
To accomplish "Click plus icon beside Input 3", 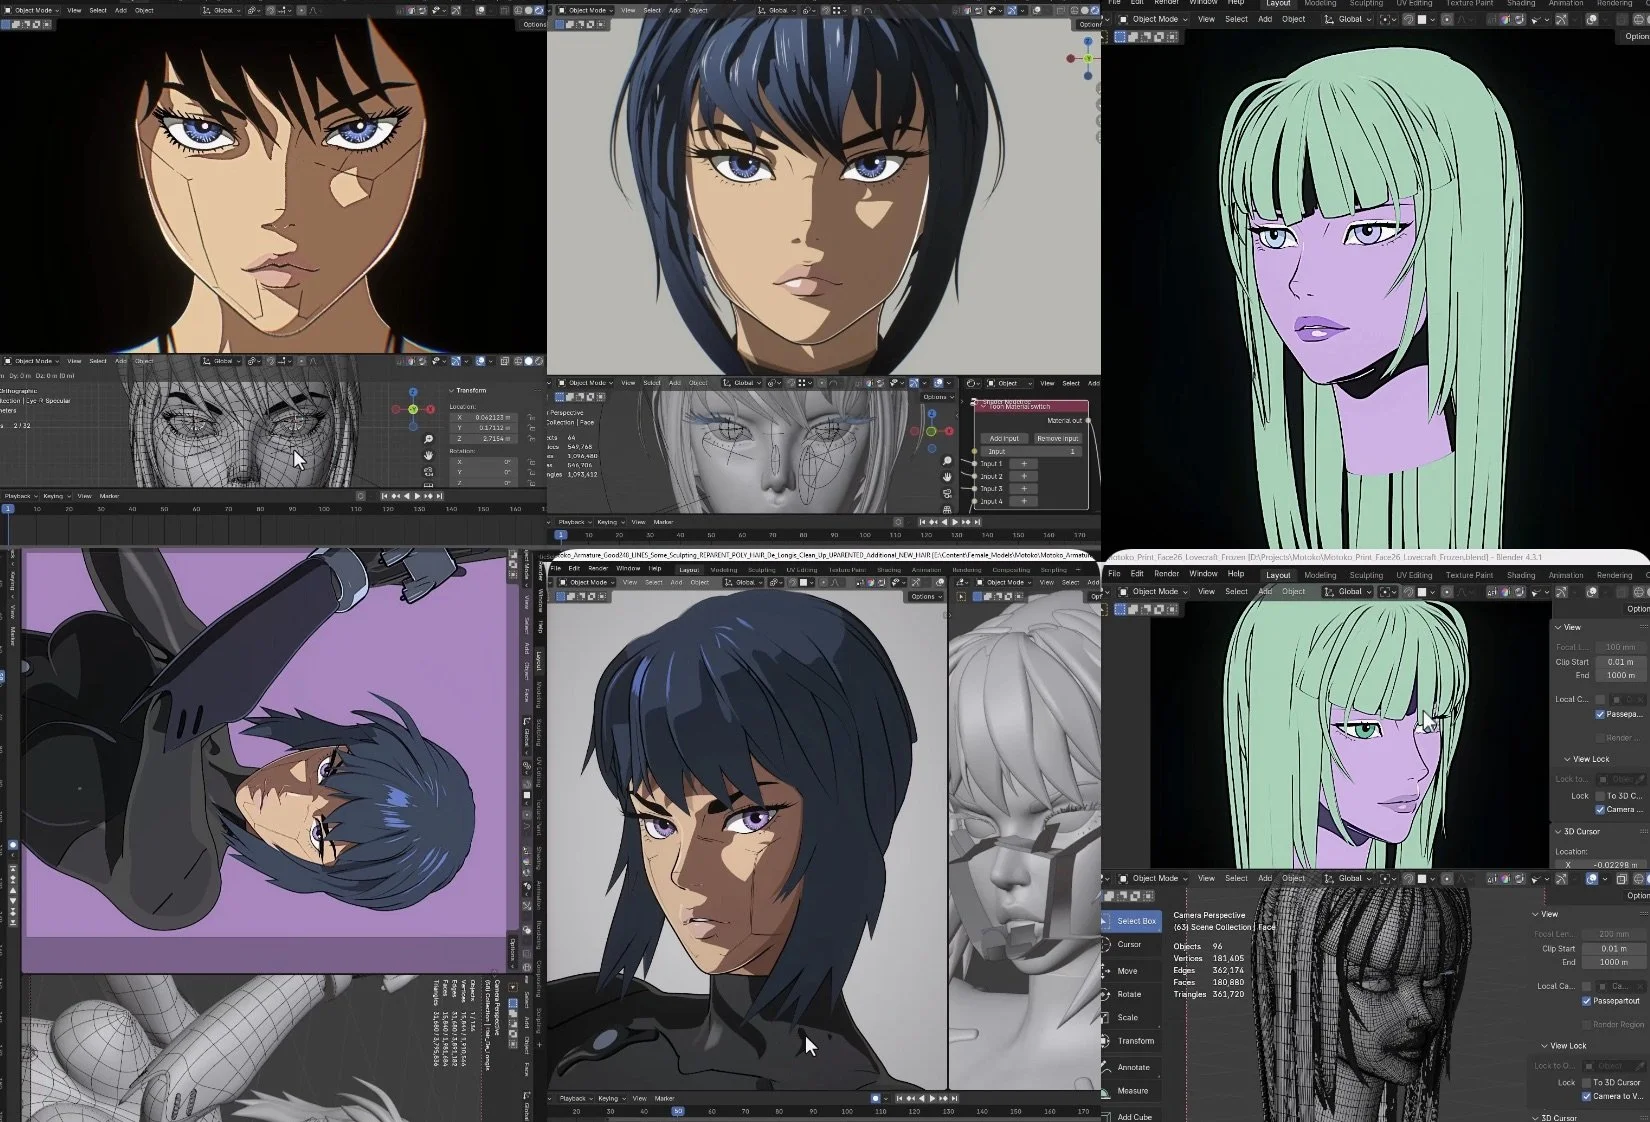I will point(1024,489).
